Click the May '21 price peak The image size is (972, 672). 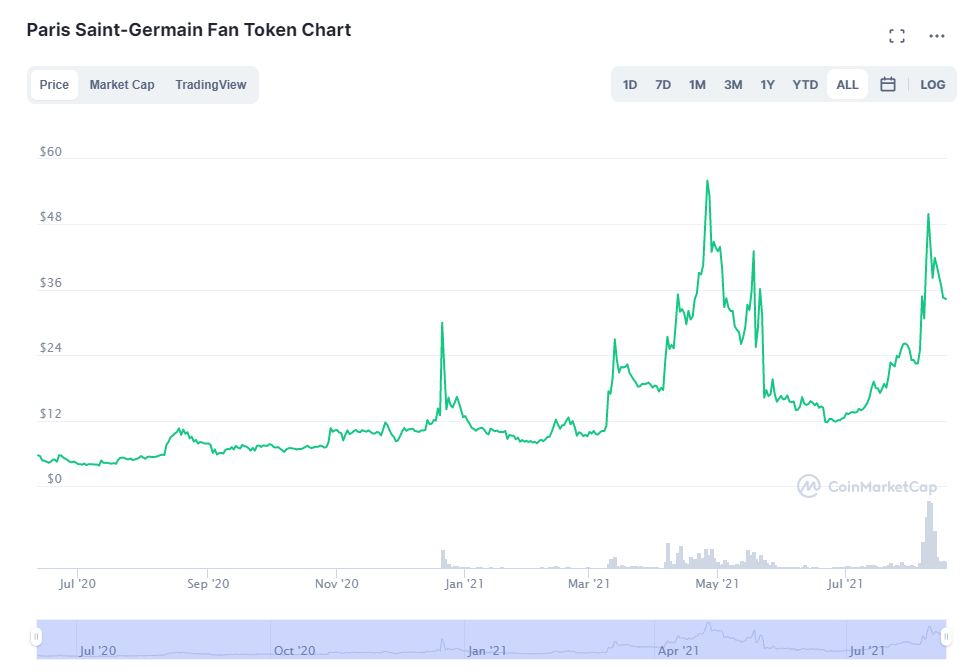tap(707, 182)
